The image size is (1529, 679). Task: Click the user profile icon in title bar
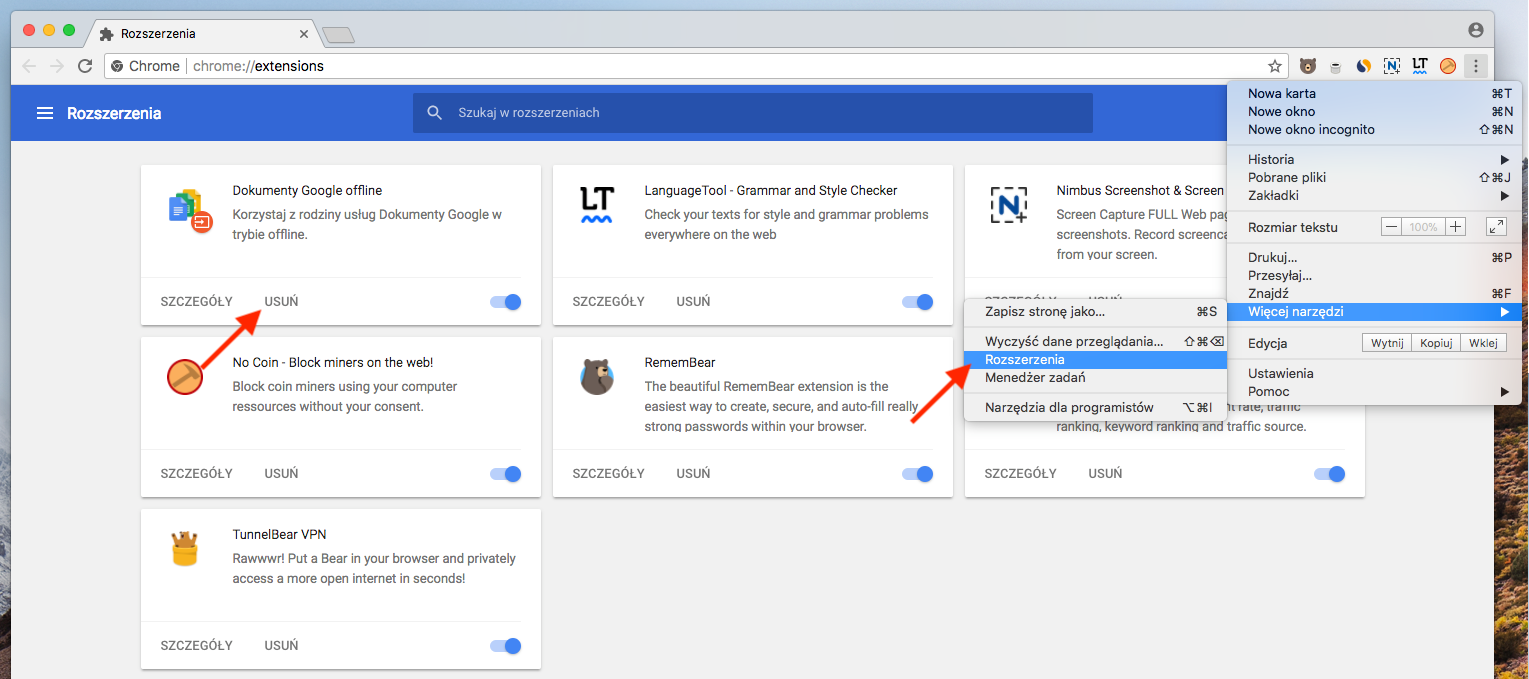(1476, 30)
